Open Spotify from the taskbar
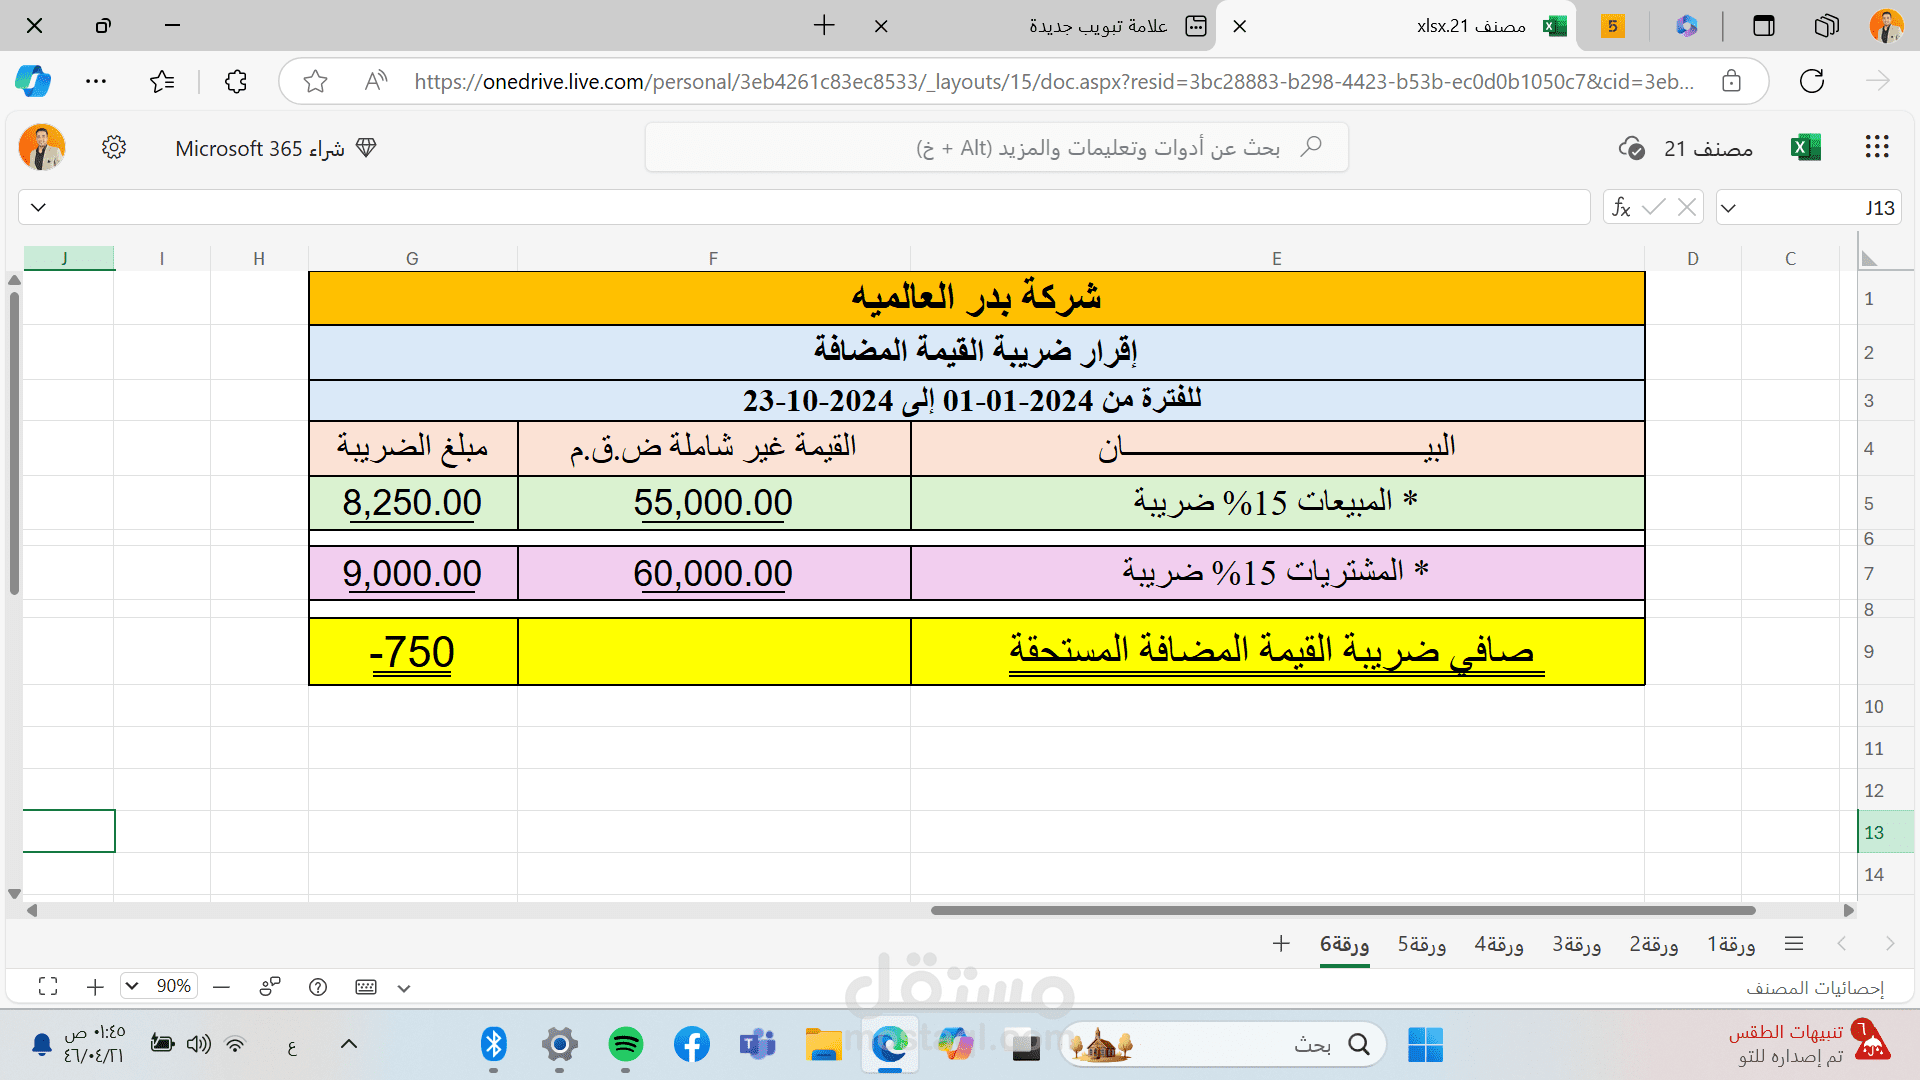This screenshot has width=1920, height=1080. [626, 1045]
